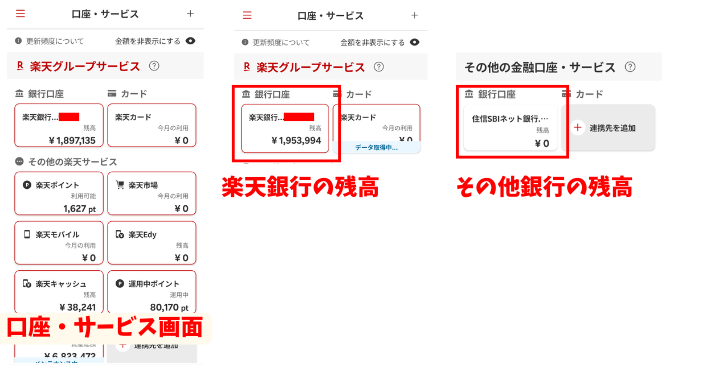
Task: Click the 楽天キャッシュ icon
Action: click(x=27, y=284)
